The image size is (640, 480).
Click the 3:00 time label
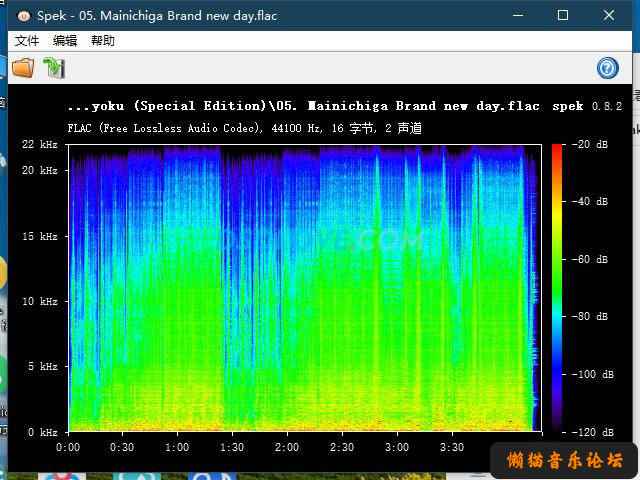coord(397,447)
